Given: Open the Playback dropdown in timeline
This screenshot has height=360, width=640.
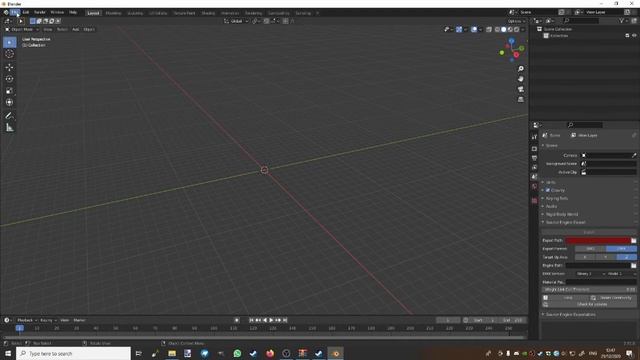Looking at the screenshot, I should click(x=27, y=320).
